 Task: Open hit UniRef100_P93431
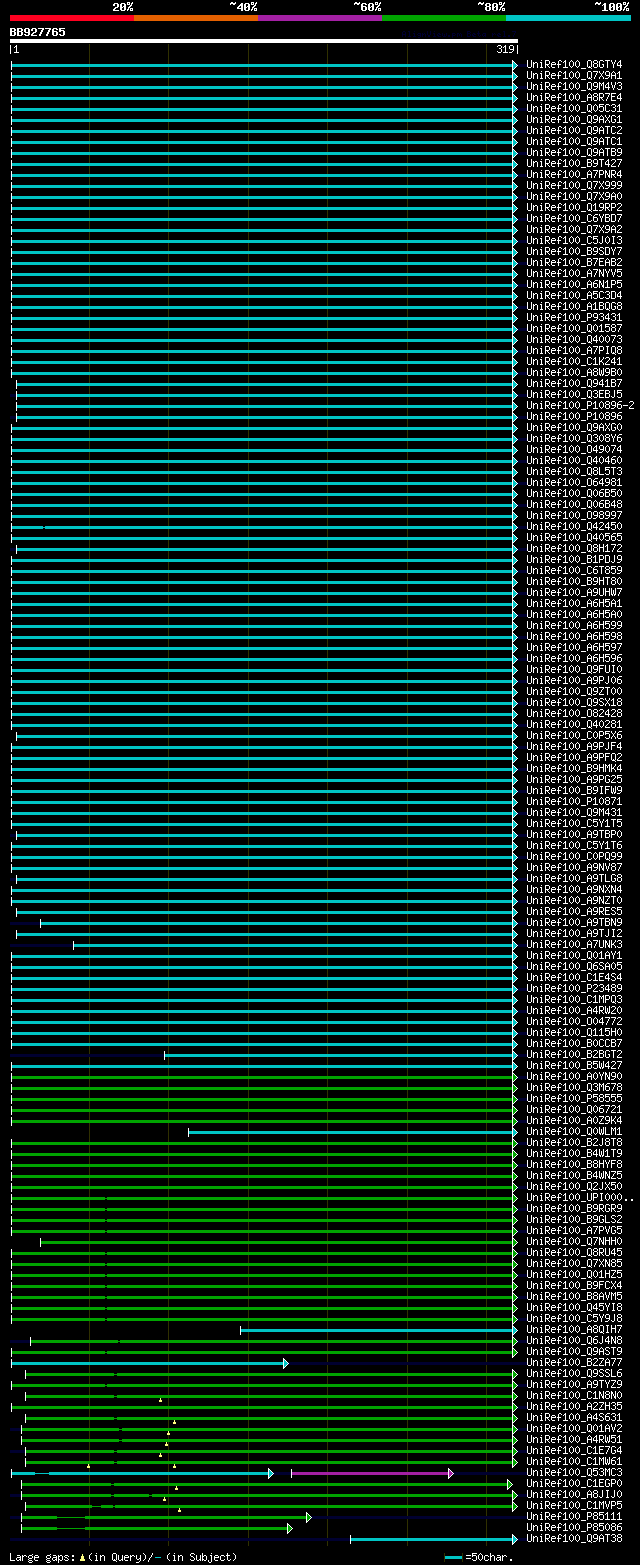[574, 318]
